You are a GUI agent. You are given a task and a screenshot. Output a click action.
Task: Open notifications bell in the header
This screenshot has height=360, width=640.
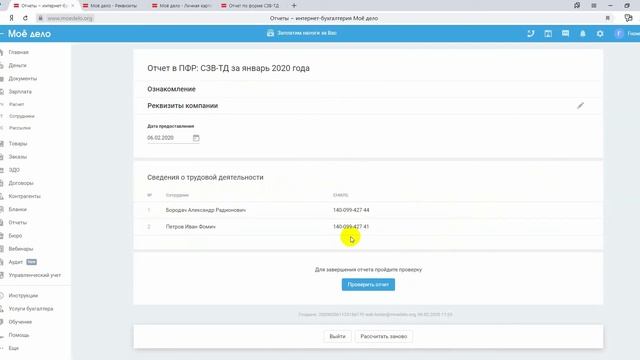[x=583, y=33]
